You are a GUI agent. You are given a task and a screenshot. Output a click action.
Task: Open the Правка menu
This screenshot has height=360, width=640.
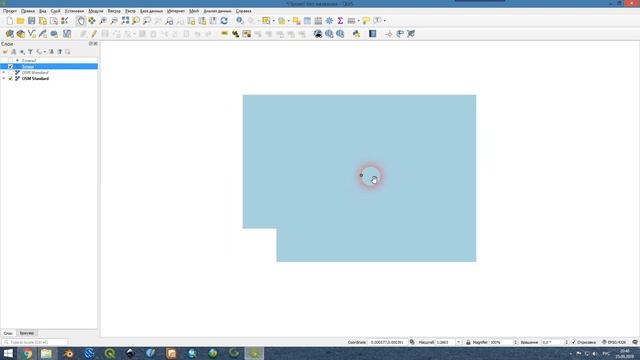point(28,11)
